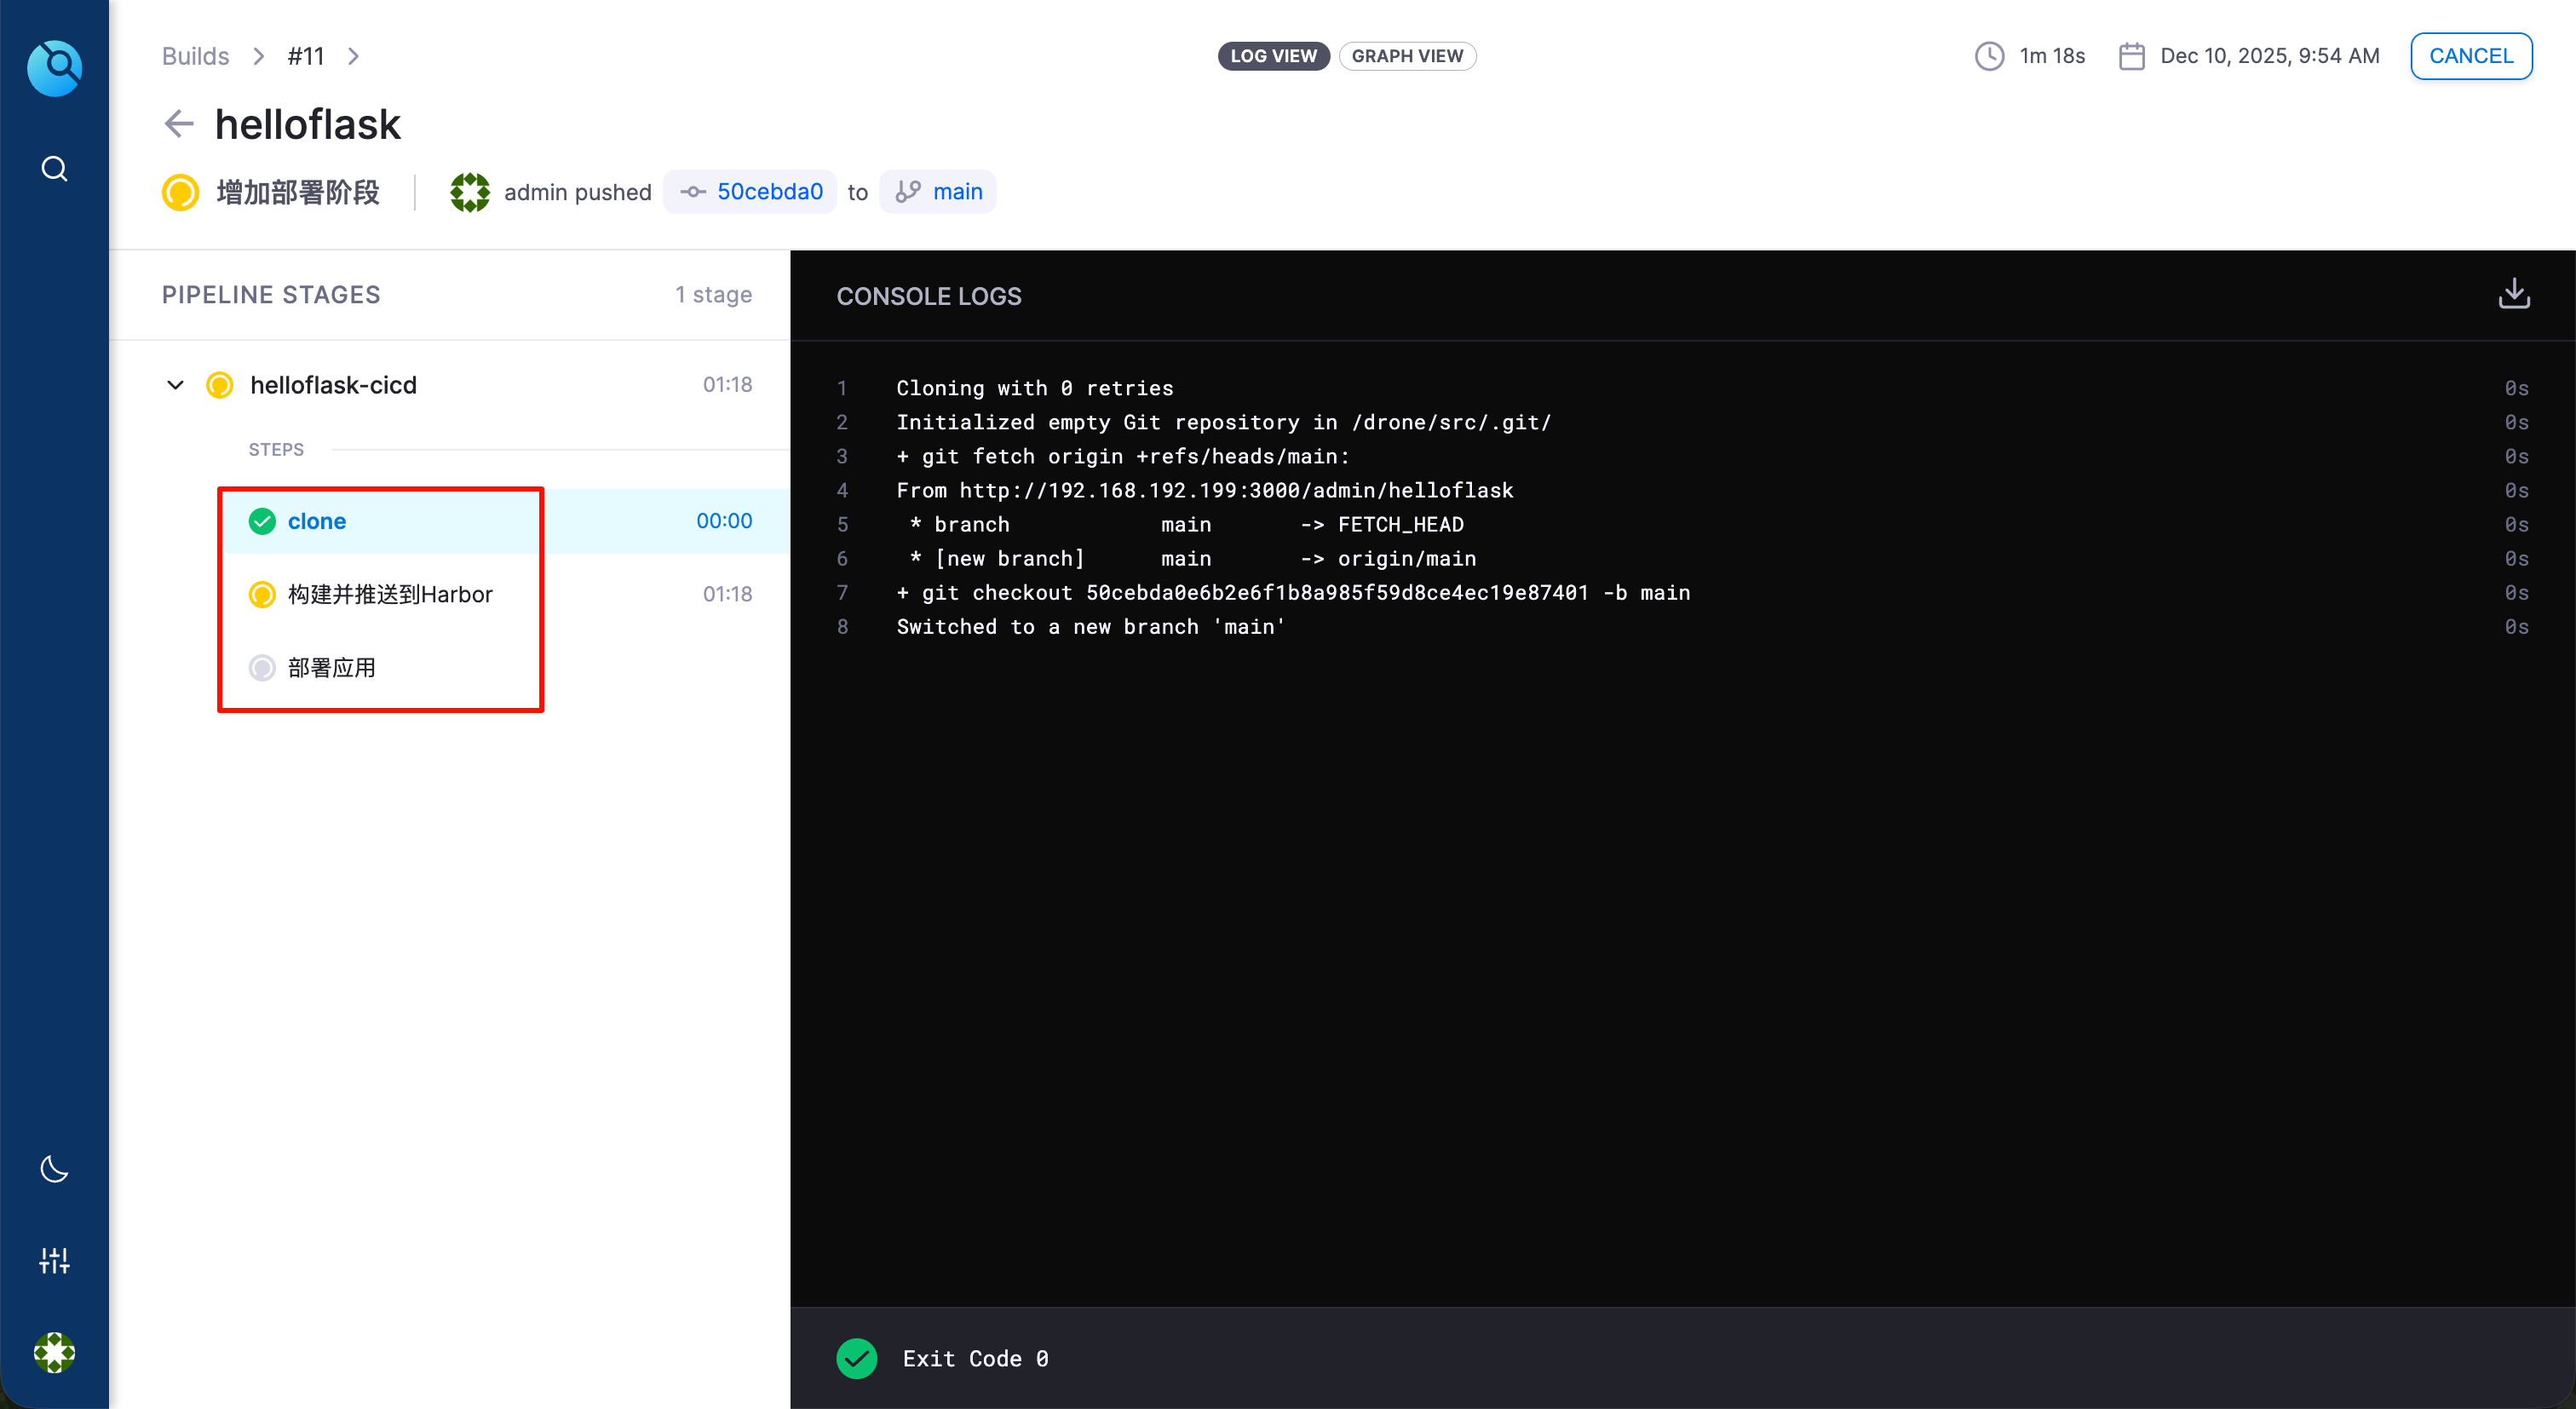Click admin avatar next to pushed text
This screenshot has height=1409, width=2576.
click(469, 192)
